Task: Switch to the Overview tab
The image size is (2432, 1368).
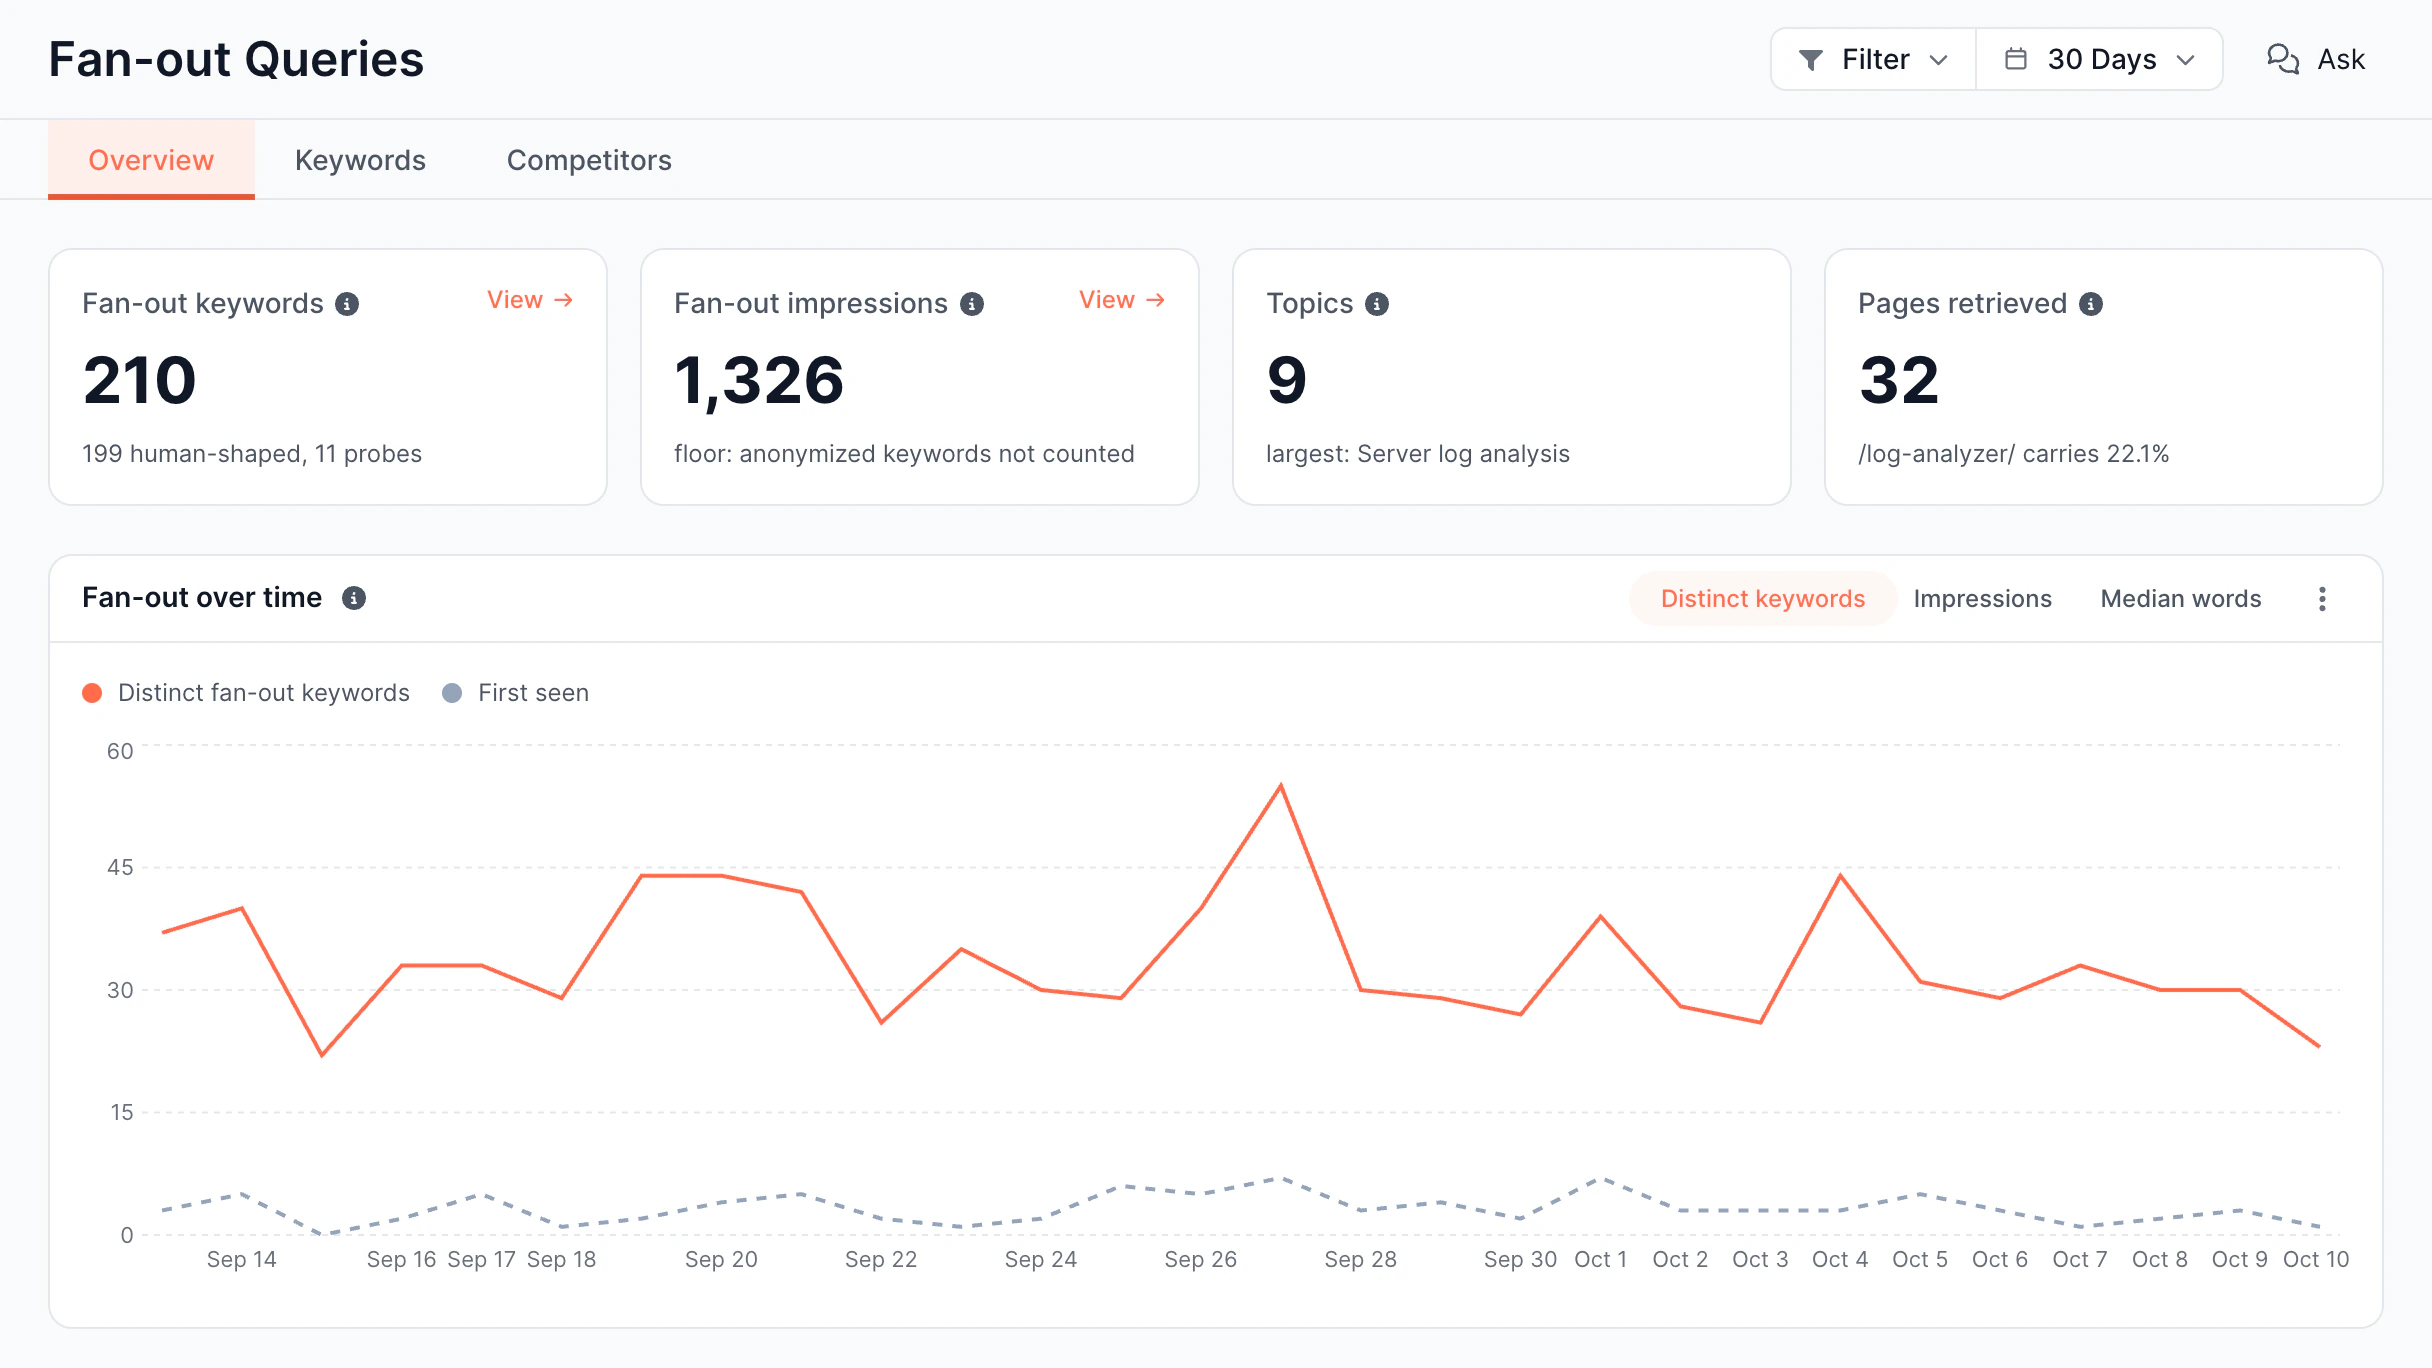Action: pyautogui.click(x=151, y=160)
